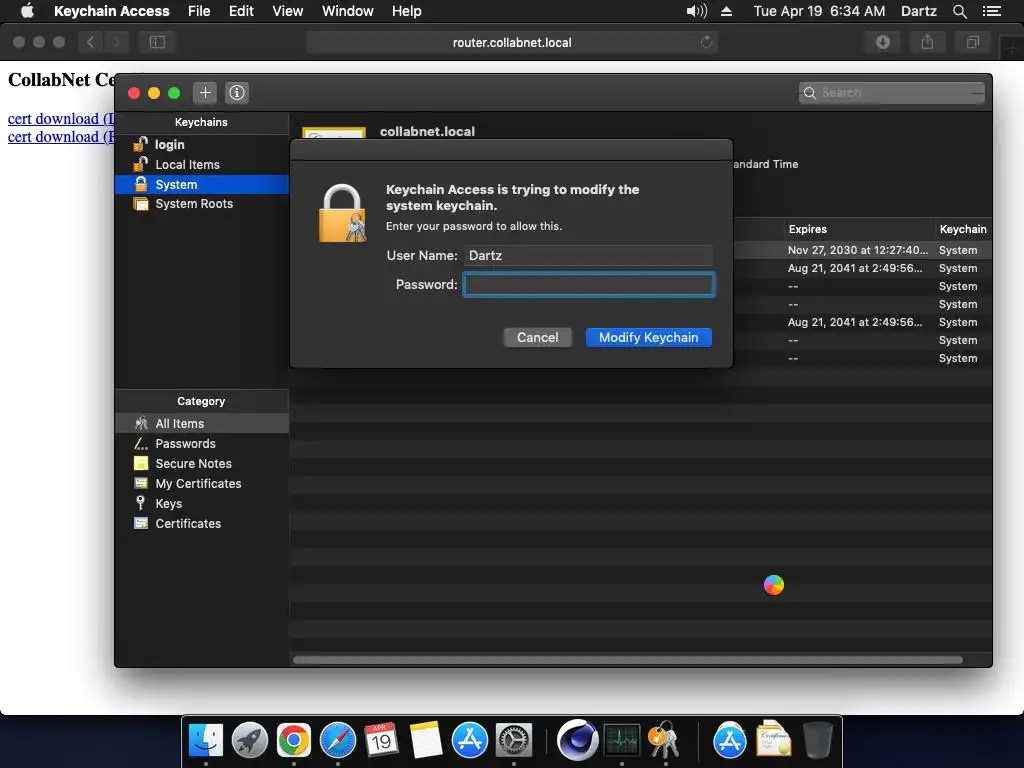
Task: Open Keychain Access keys icon in Dock
Action: 664,739
